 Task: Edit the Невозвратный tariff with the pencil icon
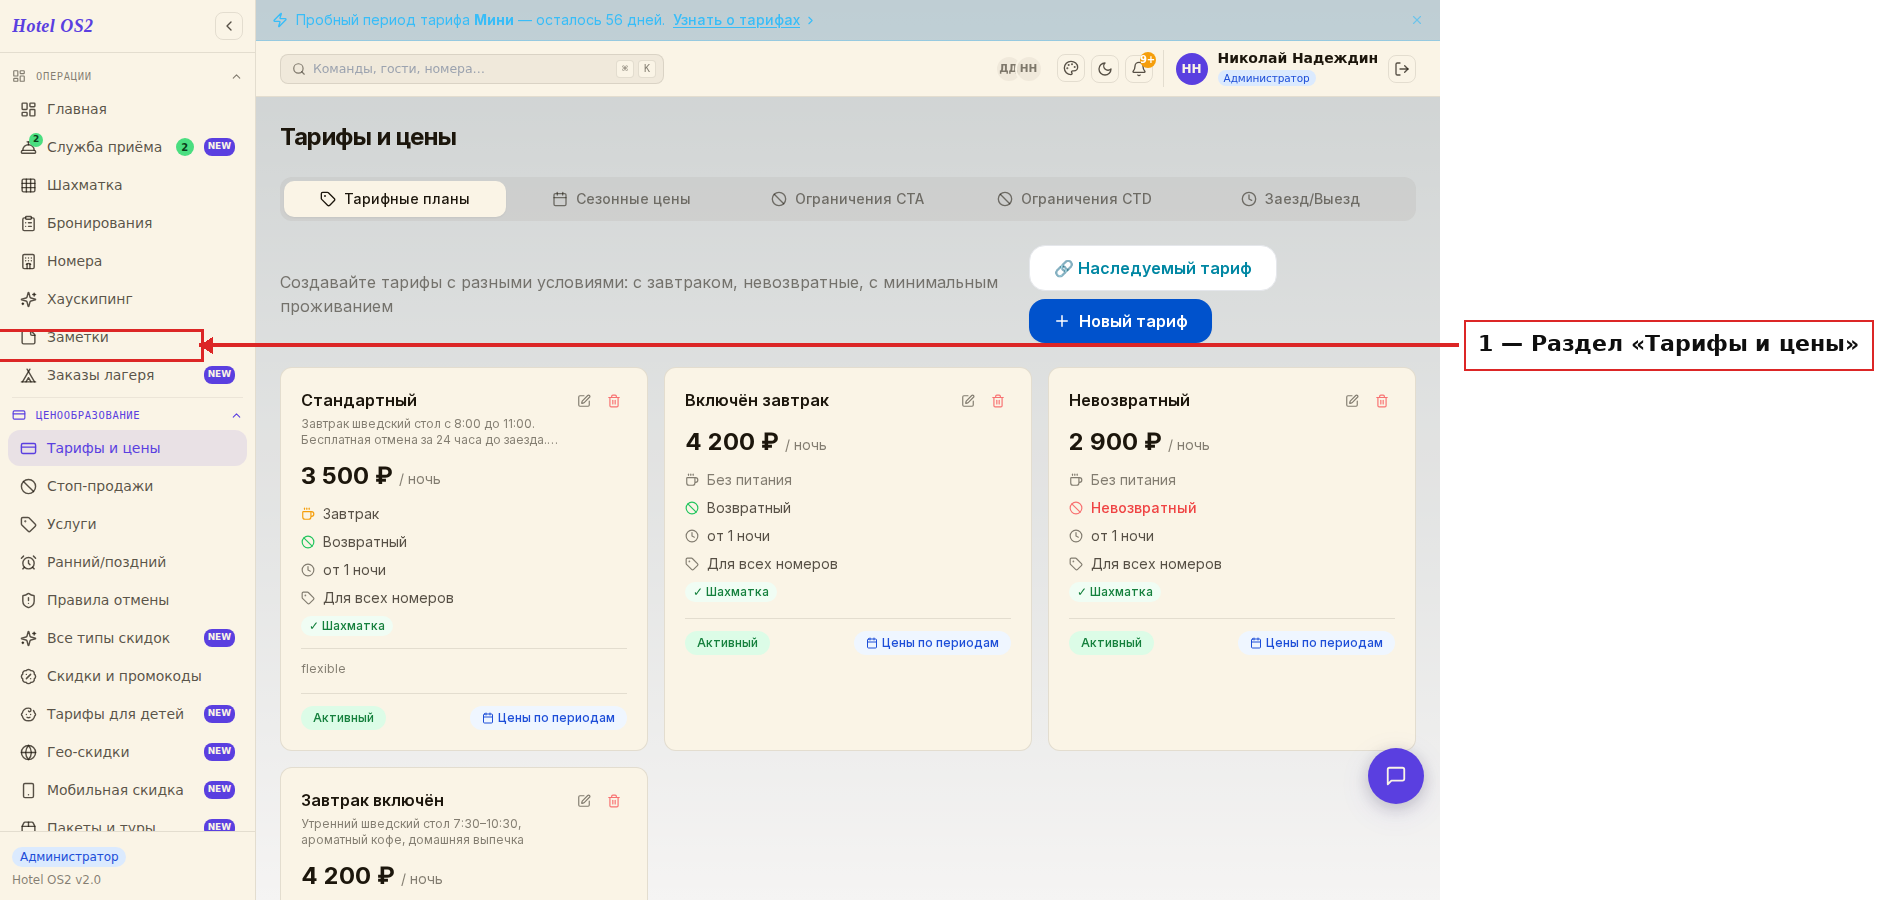[x=1352, y=401]
